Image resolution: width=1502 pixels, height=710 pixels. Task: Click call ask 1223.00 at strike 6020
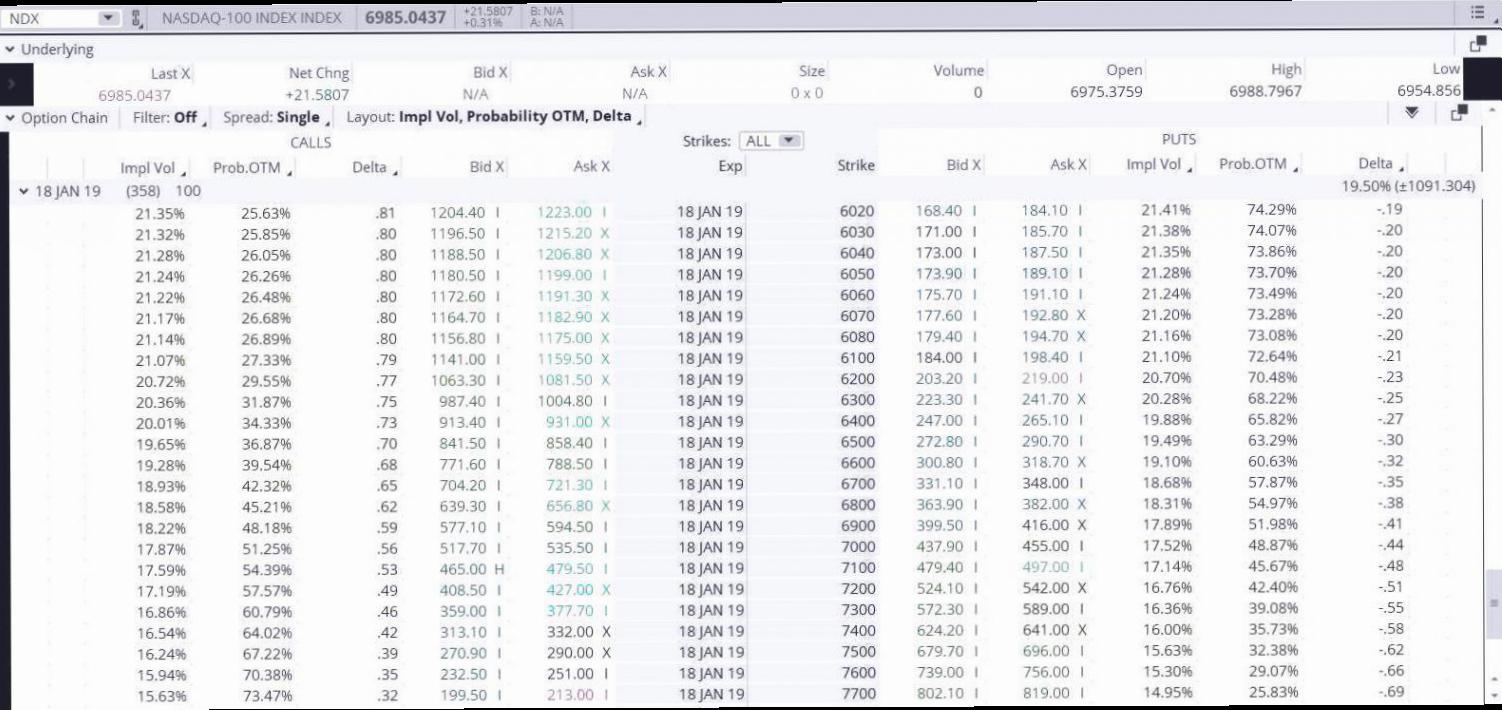(564, 212)
